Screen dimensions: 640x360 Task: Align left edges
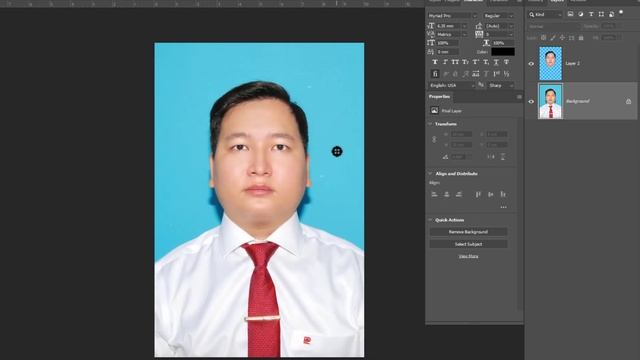(x=435, y=194)
